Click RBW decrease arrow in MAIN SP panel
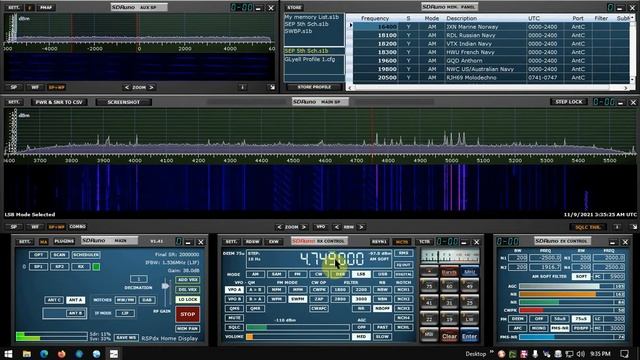The width and height of the screenshot is (640, 360). click(336, 227)
